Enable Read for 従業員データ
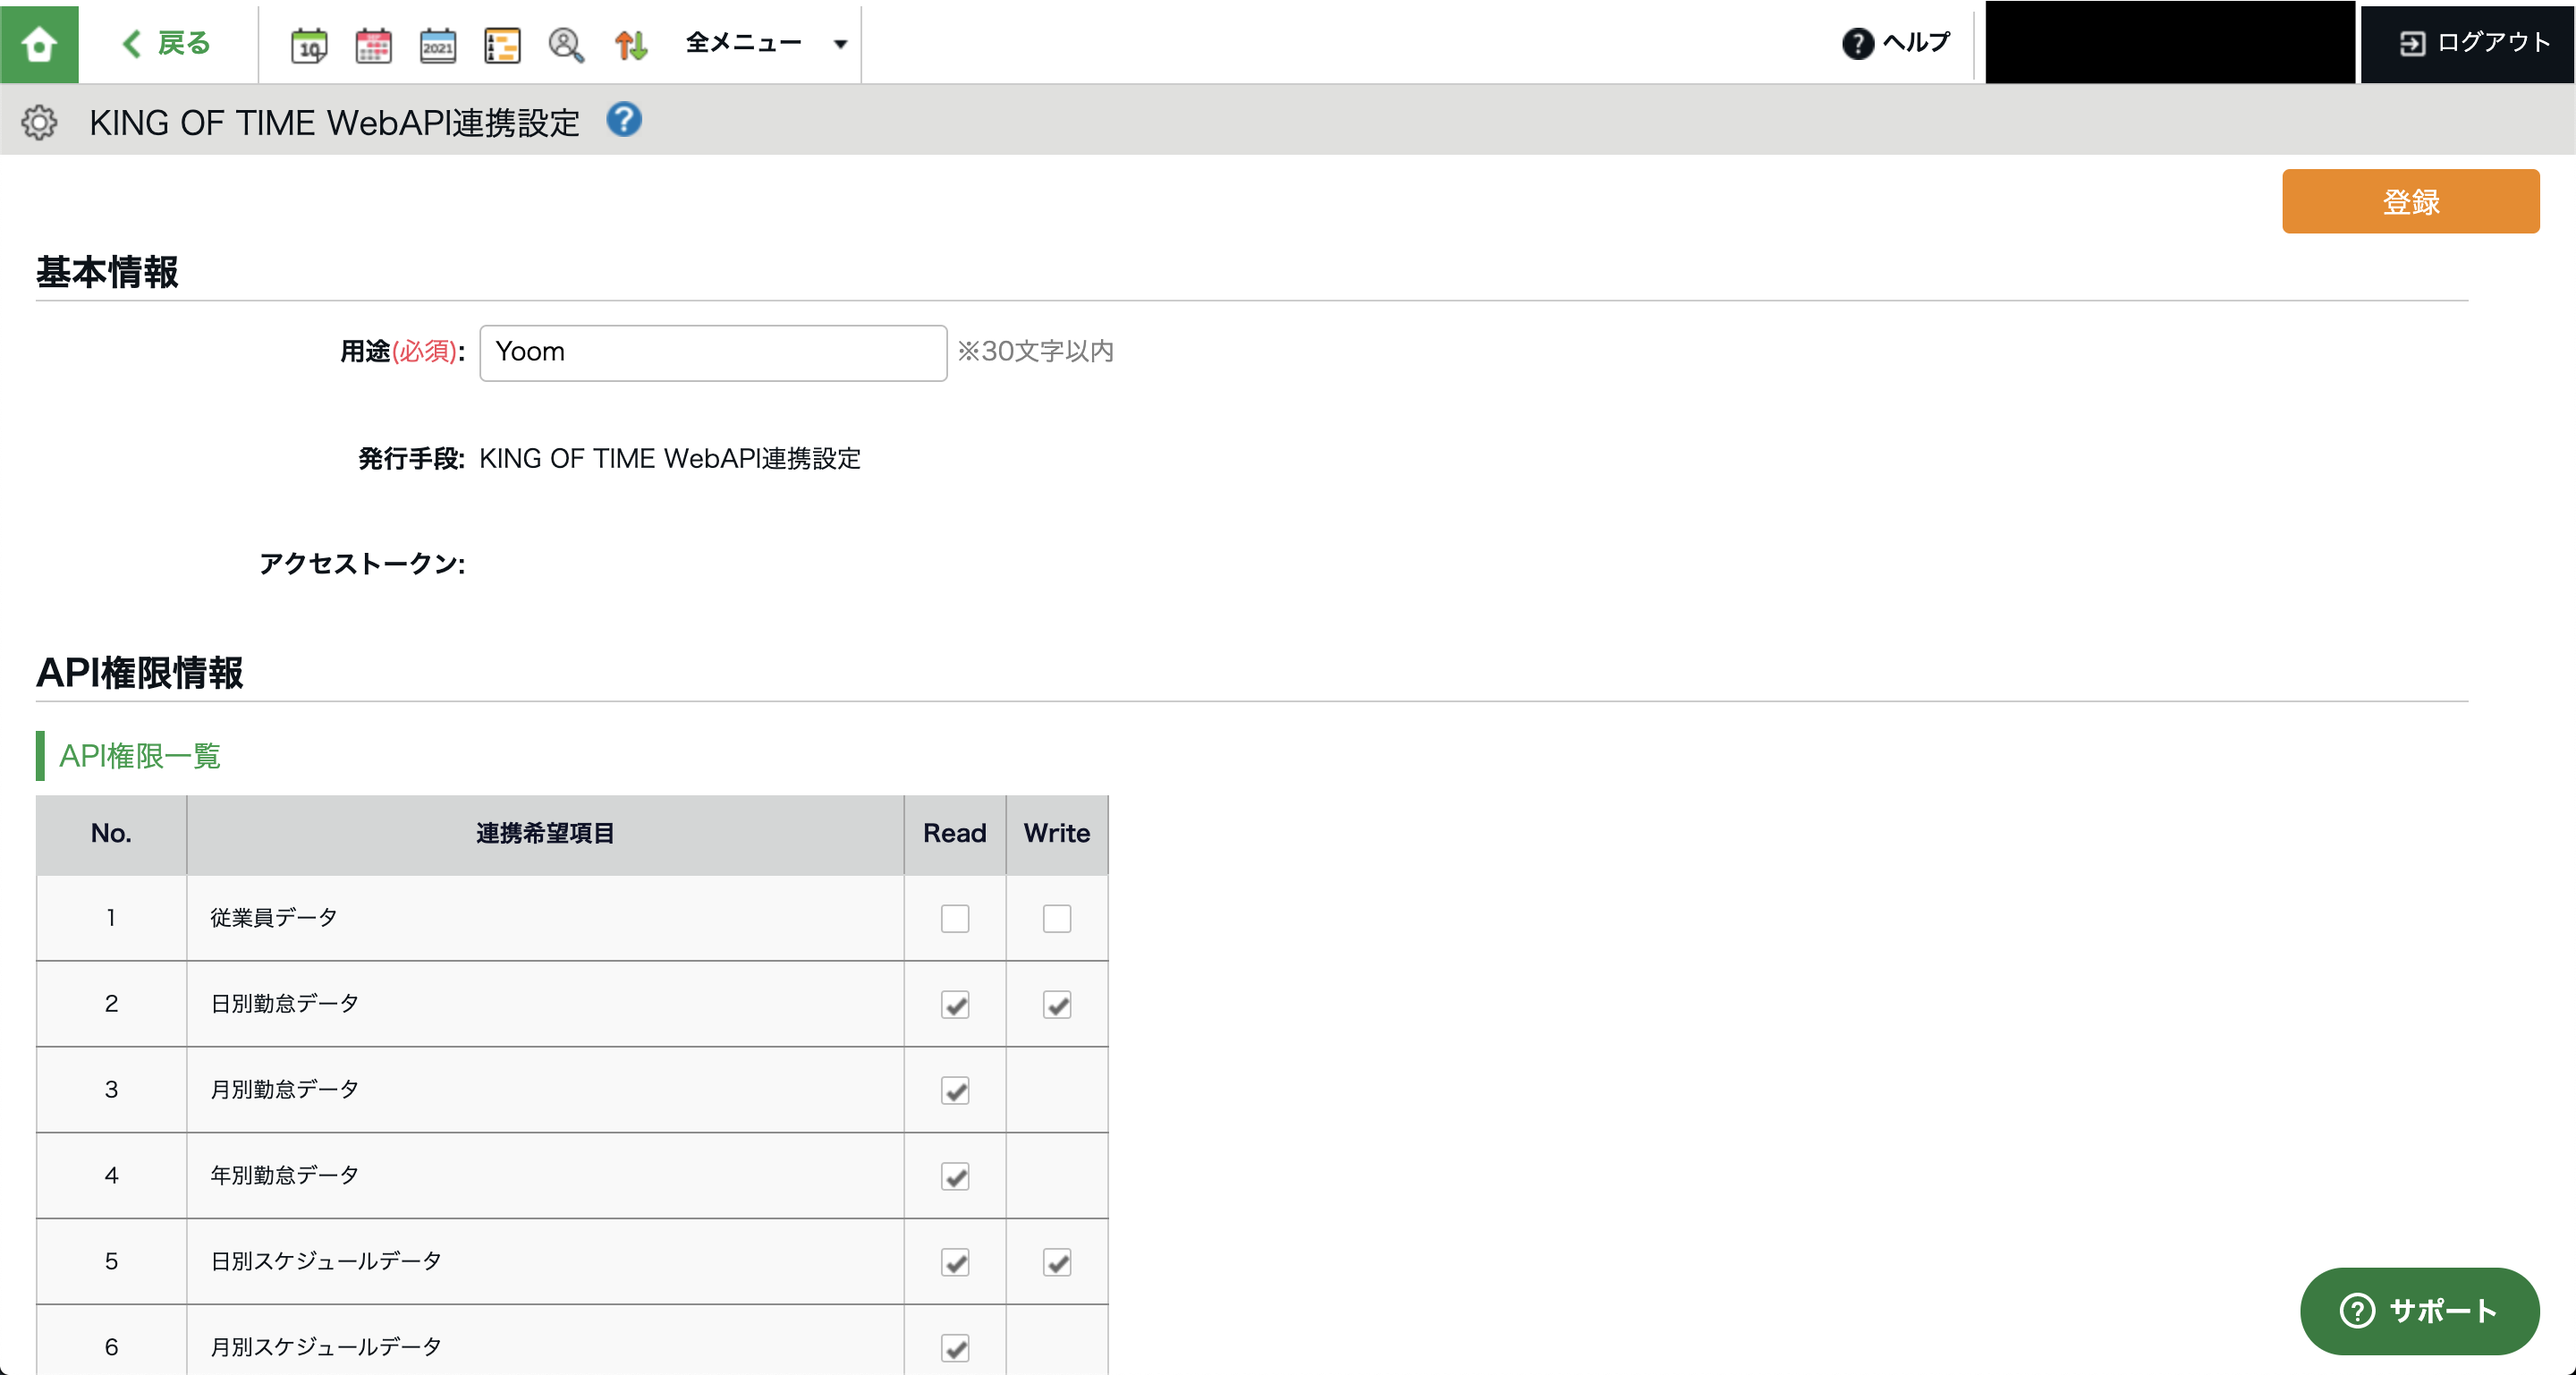2576x1375 pixels. pyautogui.click(x=954, y=918)
